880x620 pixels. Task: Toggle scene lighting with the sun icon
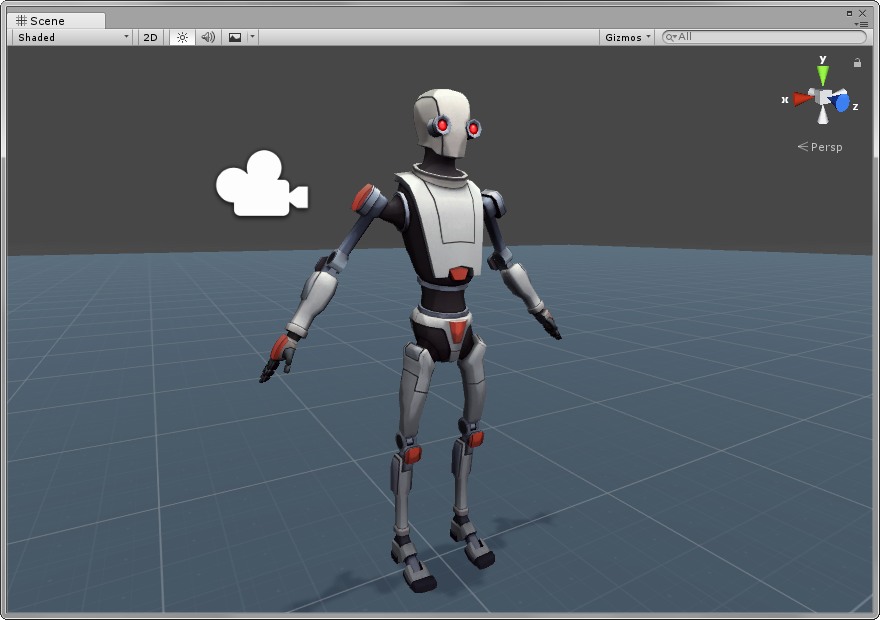pyautogui.click(x=182, y=37)
